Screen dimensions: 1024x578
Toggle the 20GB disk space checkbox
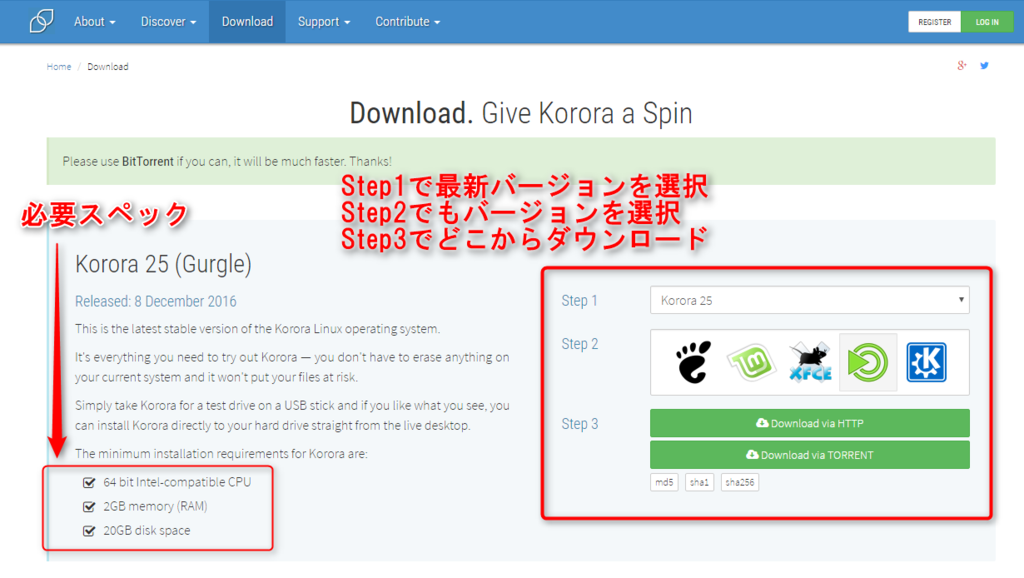[89, 531]
